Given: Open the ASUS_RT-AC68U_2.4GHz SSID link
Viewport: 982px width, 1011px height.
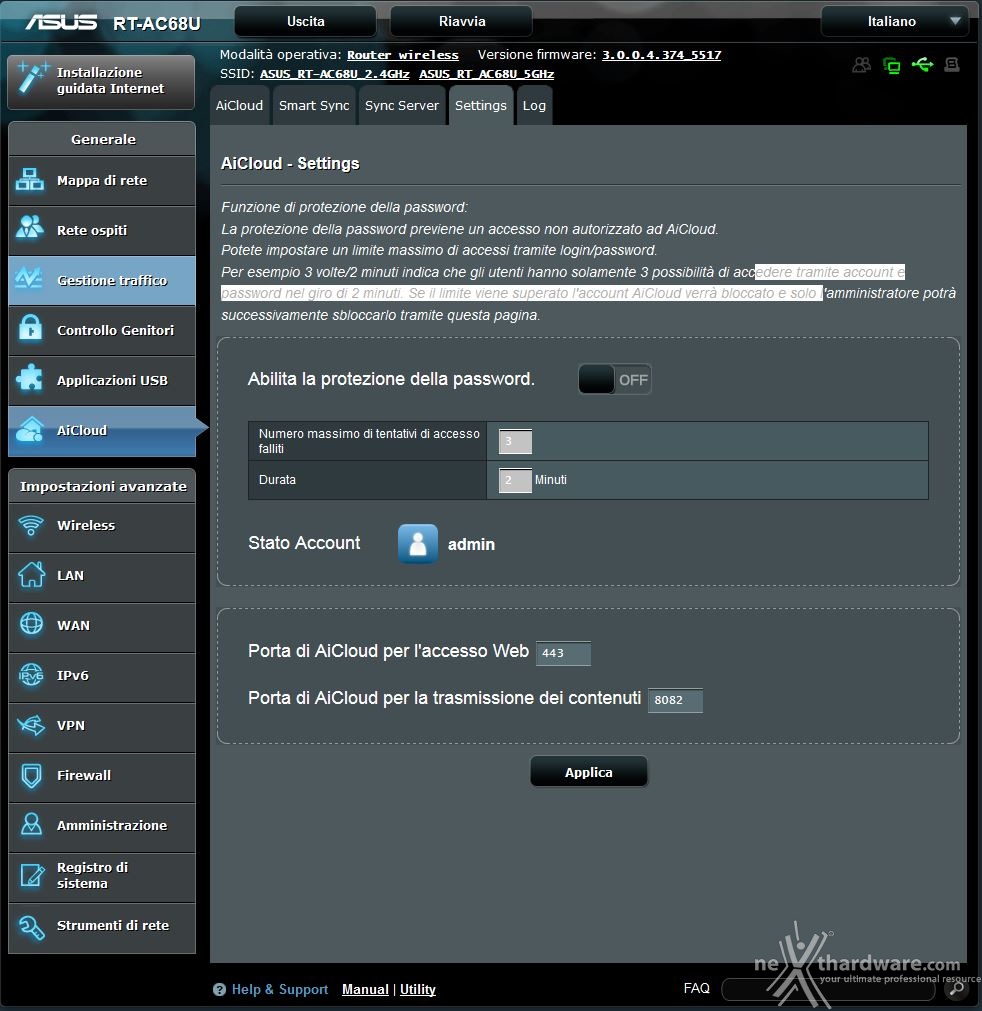Looking at the screenshot, I should tap(335, 74).
